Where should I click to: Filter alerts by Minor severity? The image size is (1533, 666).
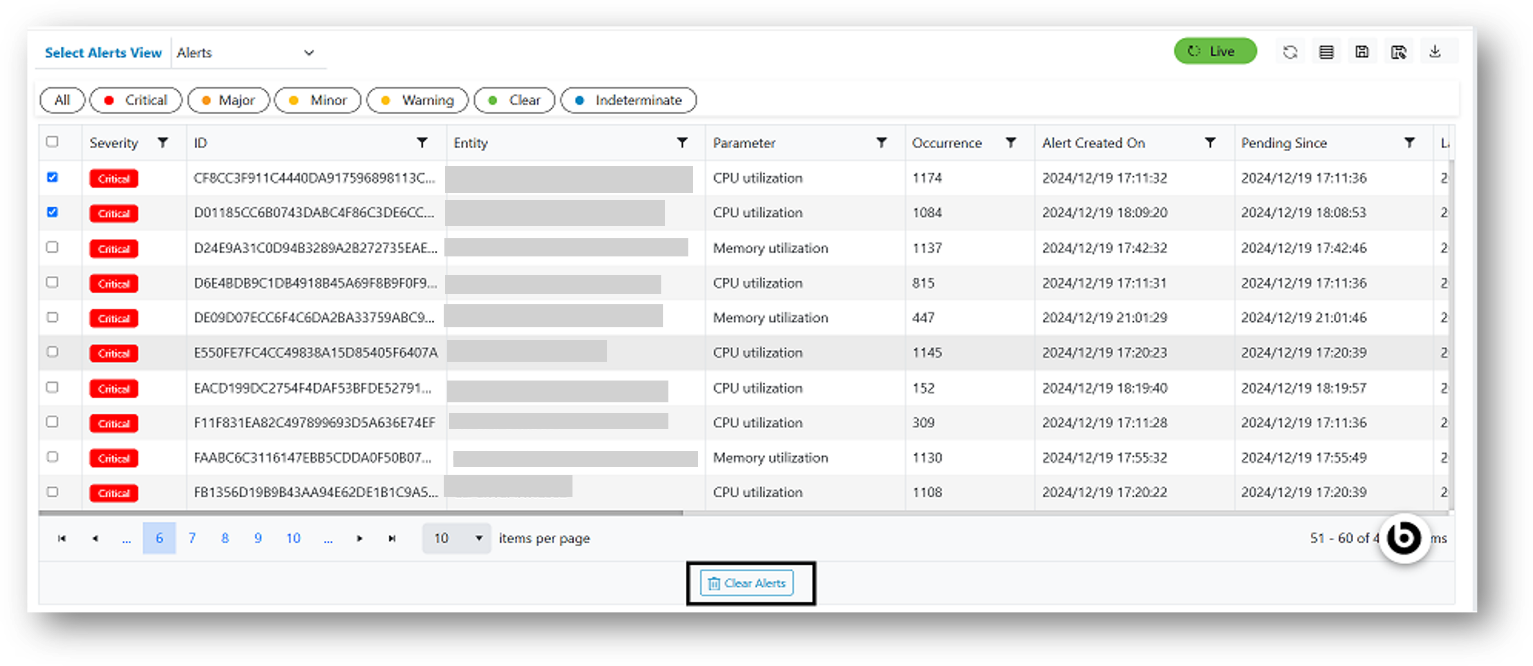tap(318, 100)
